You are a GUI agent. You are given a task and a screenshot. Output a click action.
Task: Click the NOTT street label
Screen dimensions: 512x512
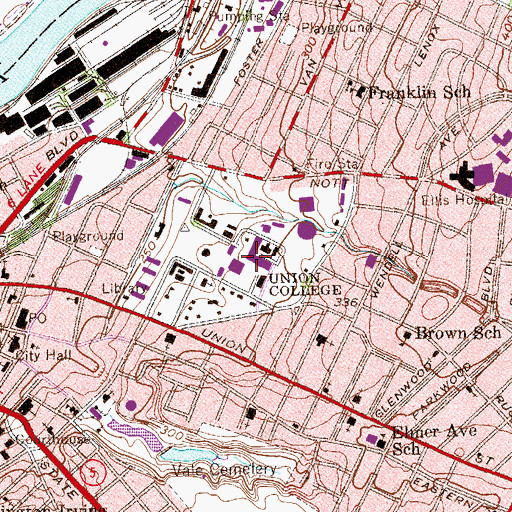tap(329, 183)
